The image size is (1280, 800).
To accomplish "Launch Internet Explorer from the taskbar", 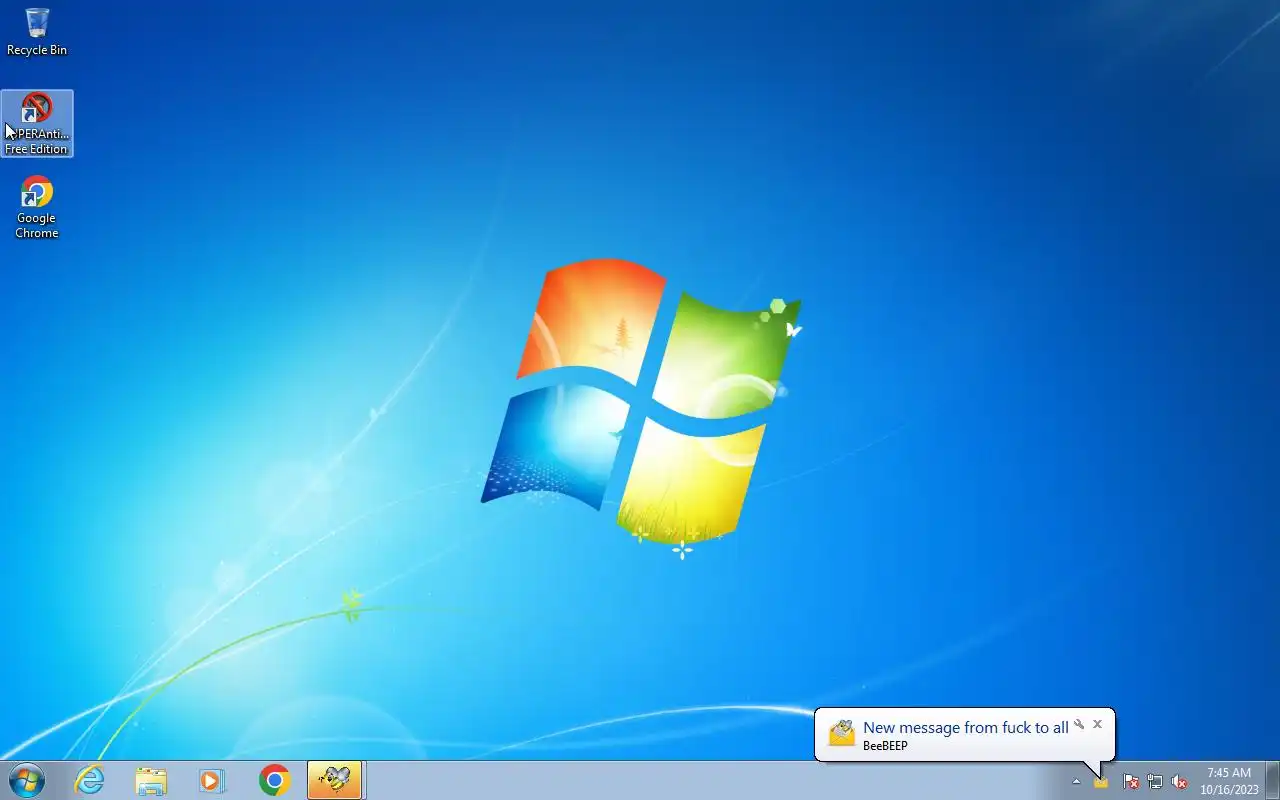I will click(x=90, y=780).
